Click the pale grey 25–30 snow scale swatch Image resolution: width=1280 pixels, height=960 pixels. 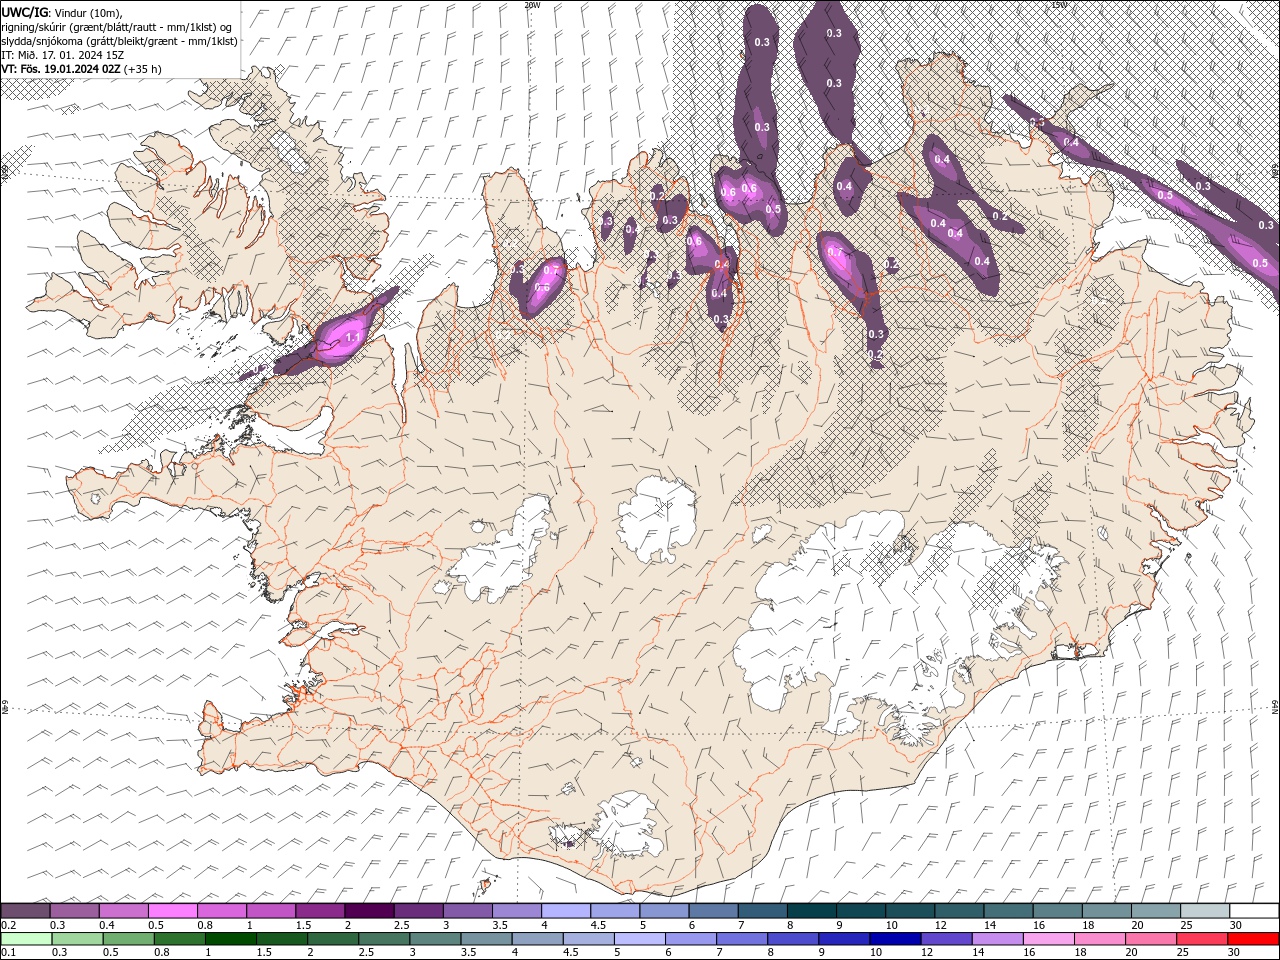pyautogui.click(x=1205, y=910)
